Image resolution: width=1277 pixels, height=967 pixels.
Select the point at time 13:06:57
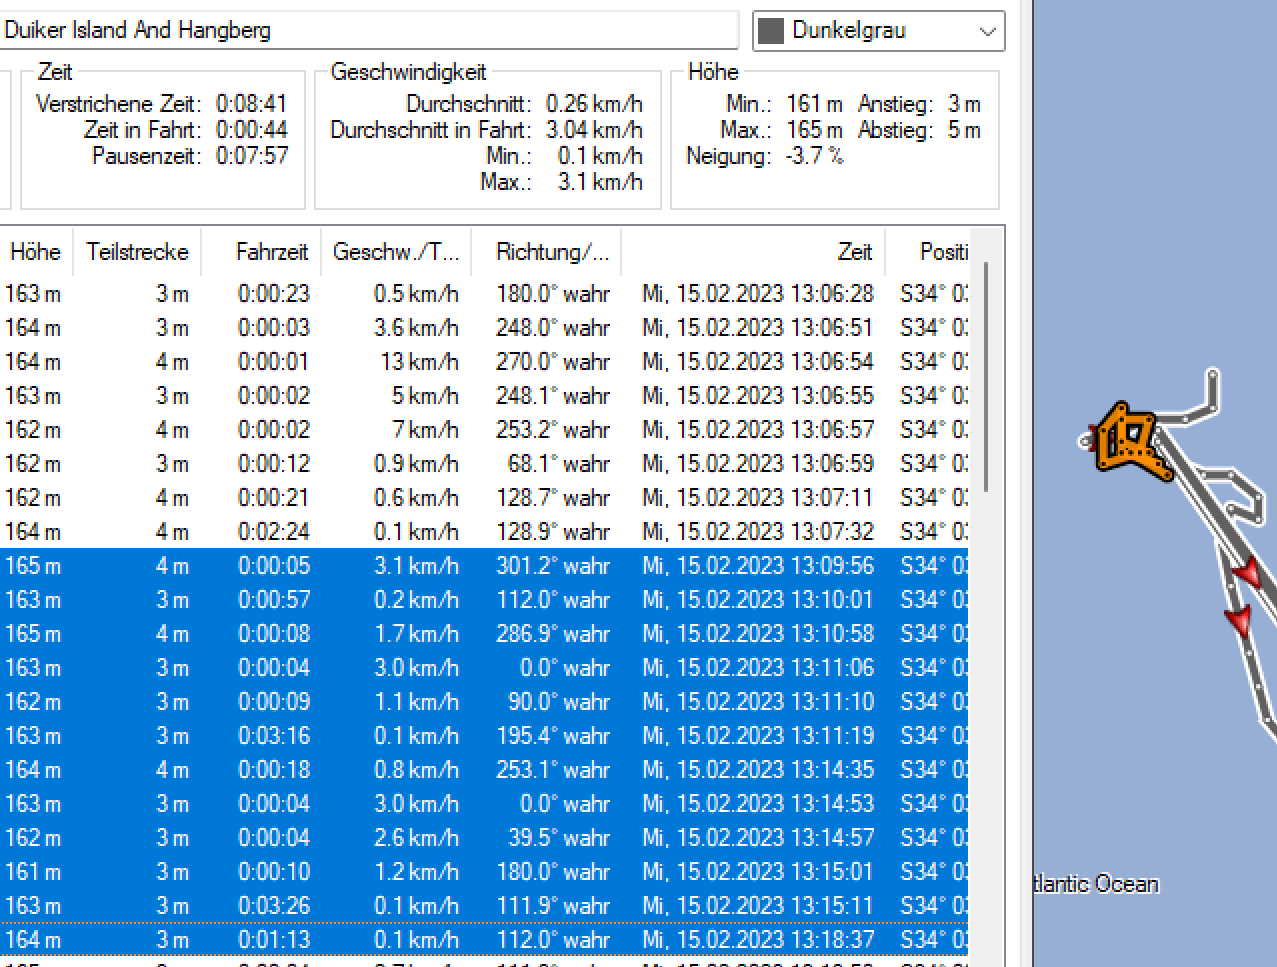click(484, 430)
